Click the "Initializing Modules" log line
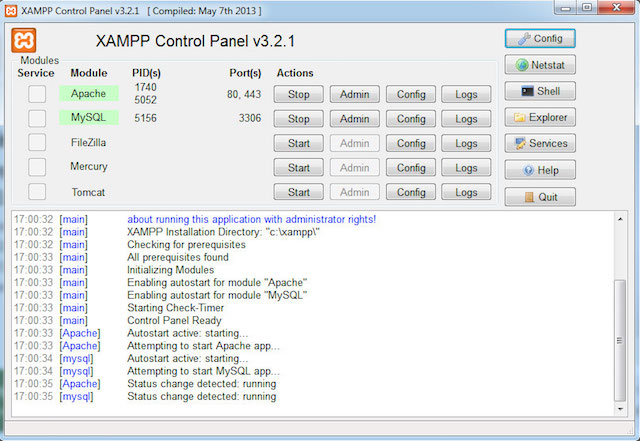 171,270
